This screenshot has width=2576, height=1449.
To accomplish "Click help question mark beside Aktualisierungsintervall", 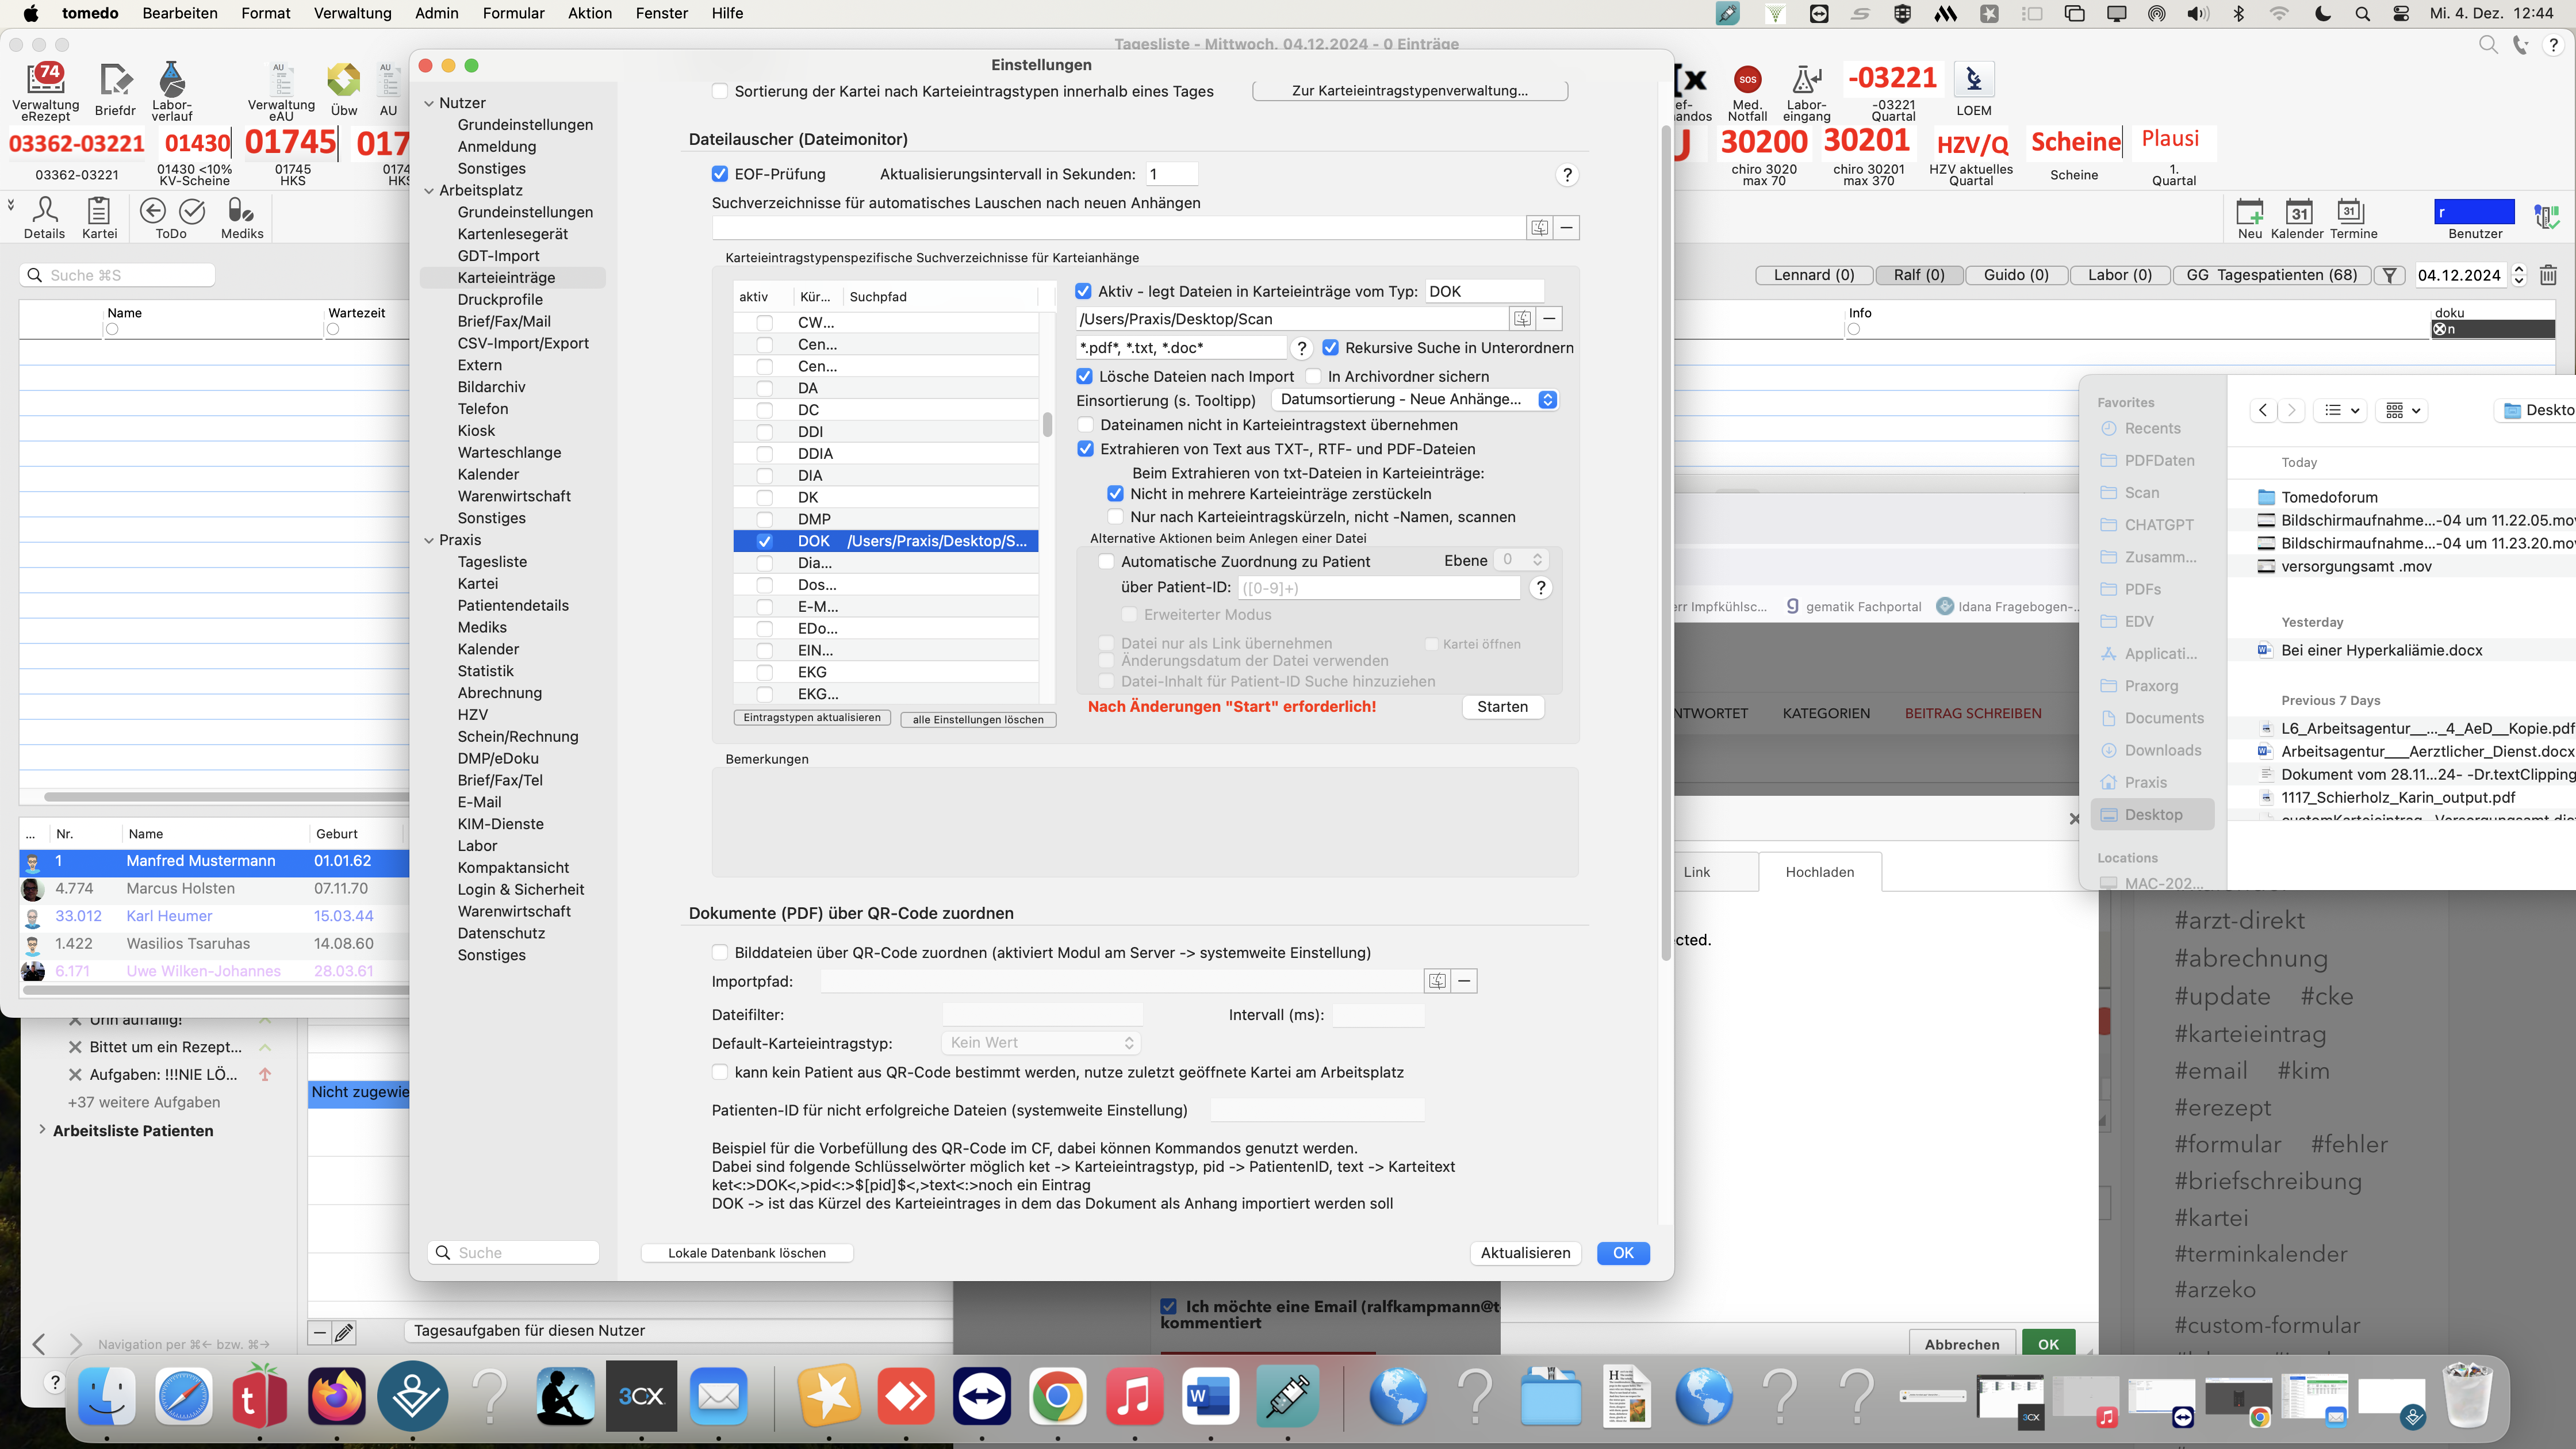I will [x=1567, y=175].
